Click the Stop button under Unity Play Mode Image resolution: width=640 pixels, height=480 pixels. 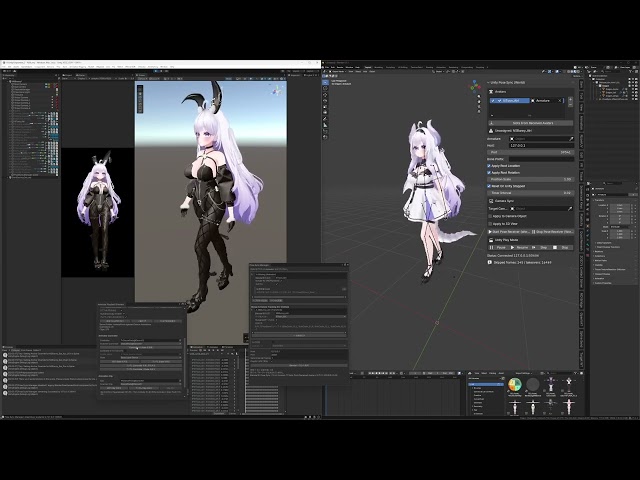[562, 247]
